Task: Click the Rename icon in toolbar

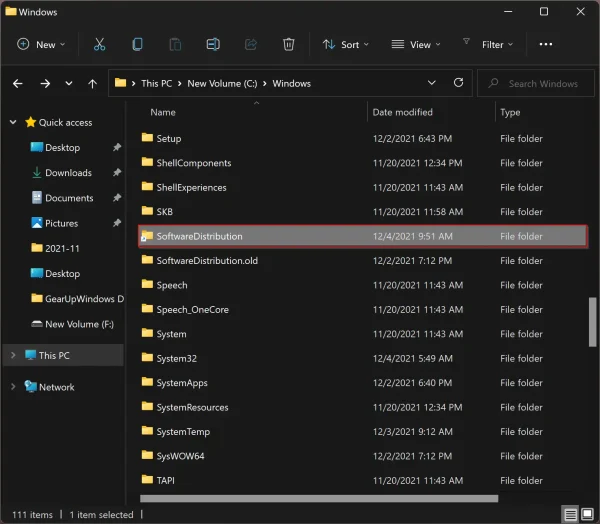Action: [x=213, y=44]
